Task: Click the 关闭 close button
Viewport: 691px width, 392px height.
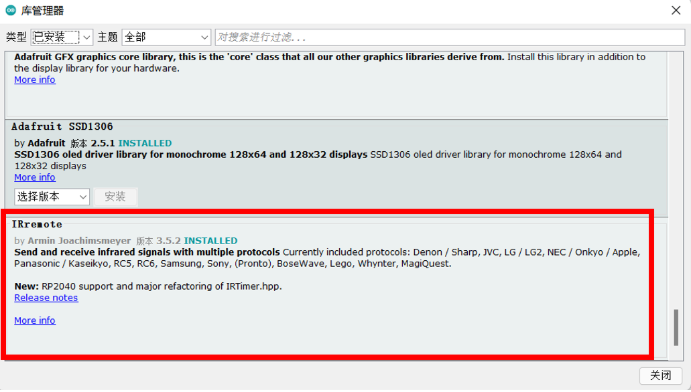Action: tap(661, 375)
